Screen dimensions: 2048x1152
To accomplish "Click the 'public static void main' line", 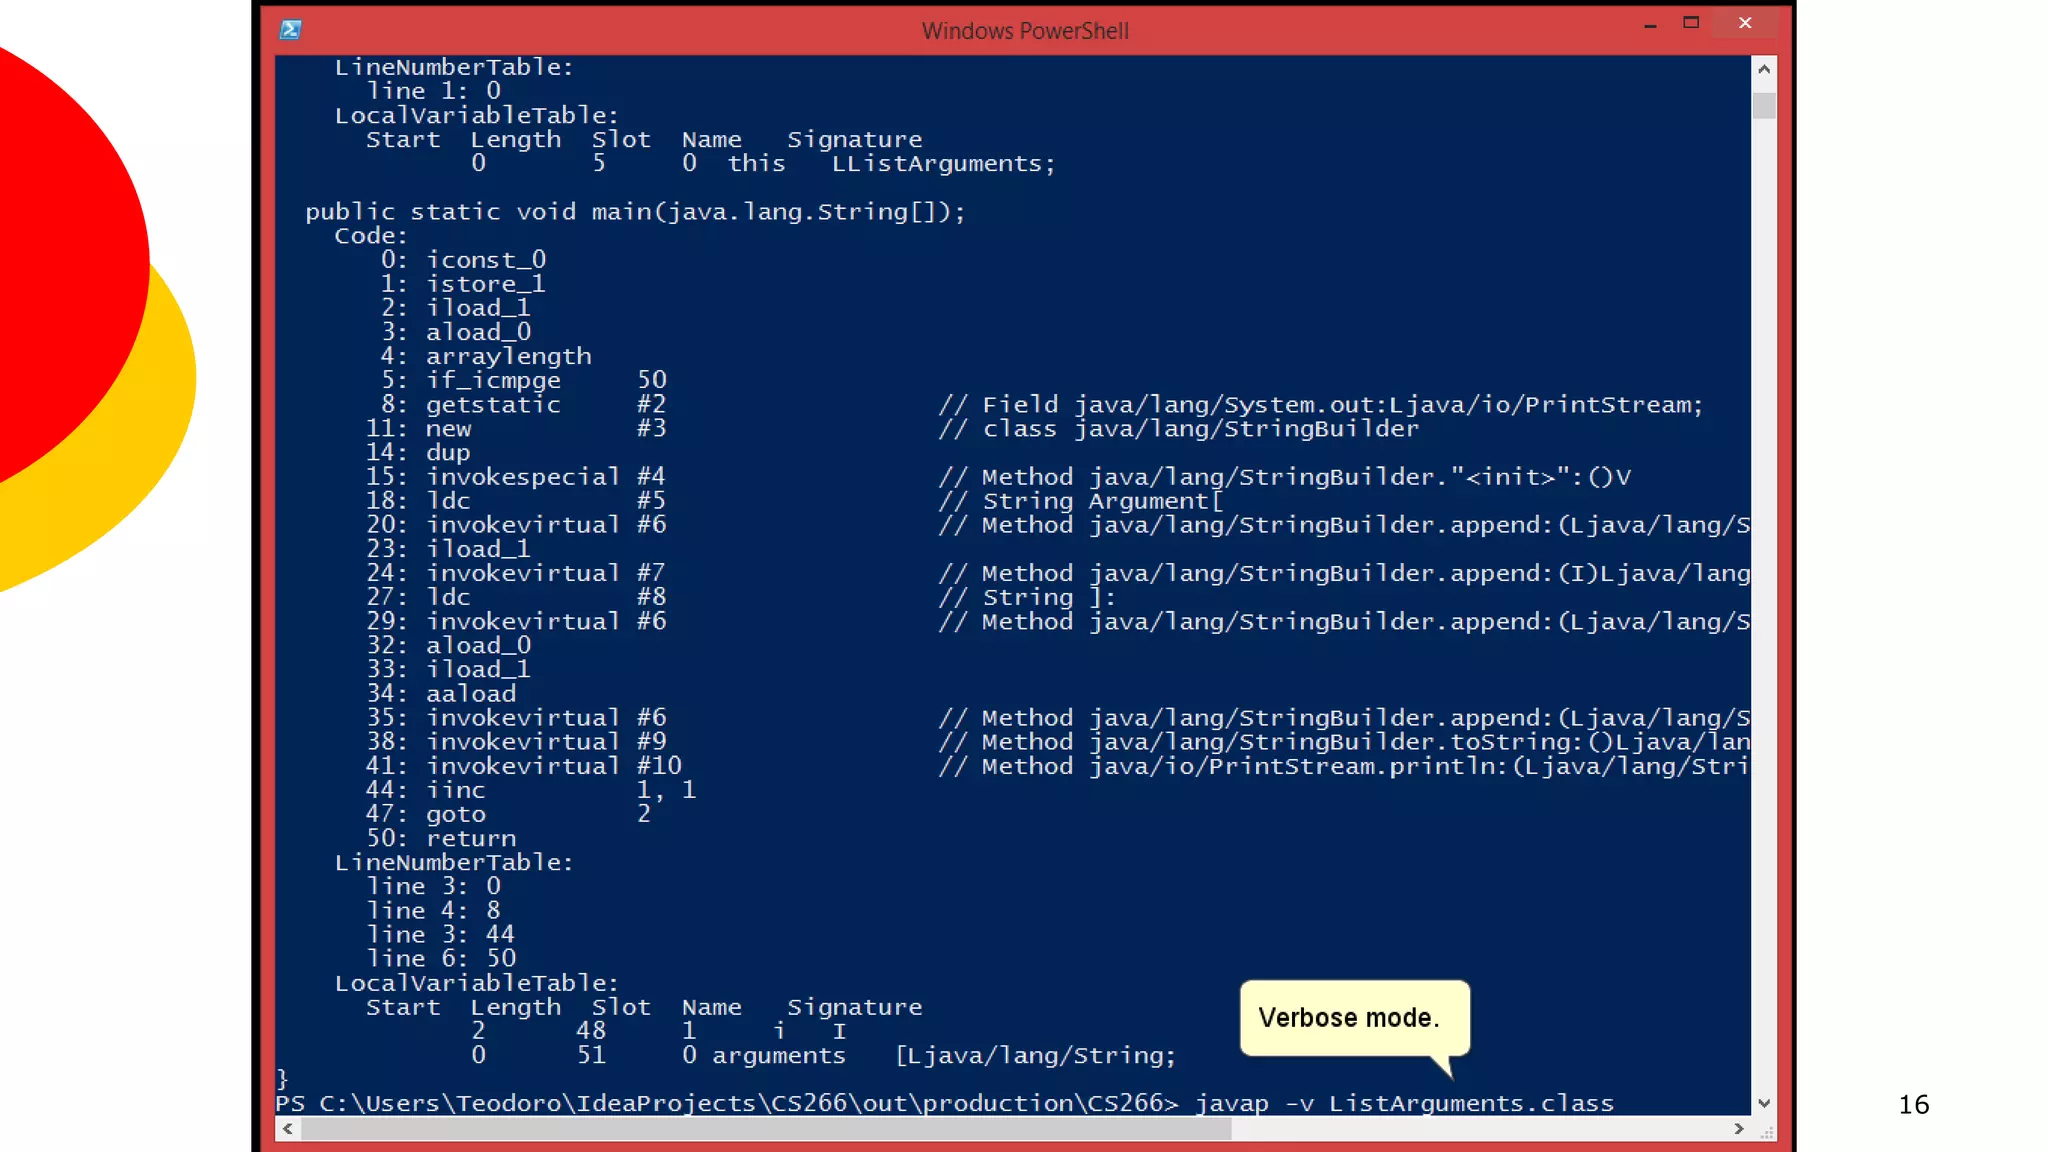I will 635,212.
